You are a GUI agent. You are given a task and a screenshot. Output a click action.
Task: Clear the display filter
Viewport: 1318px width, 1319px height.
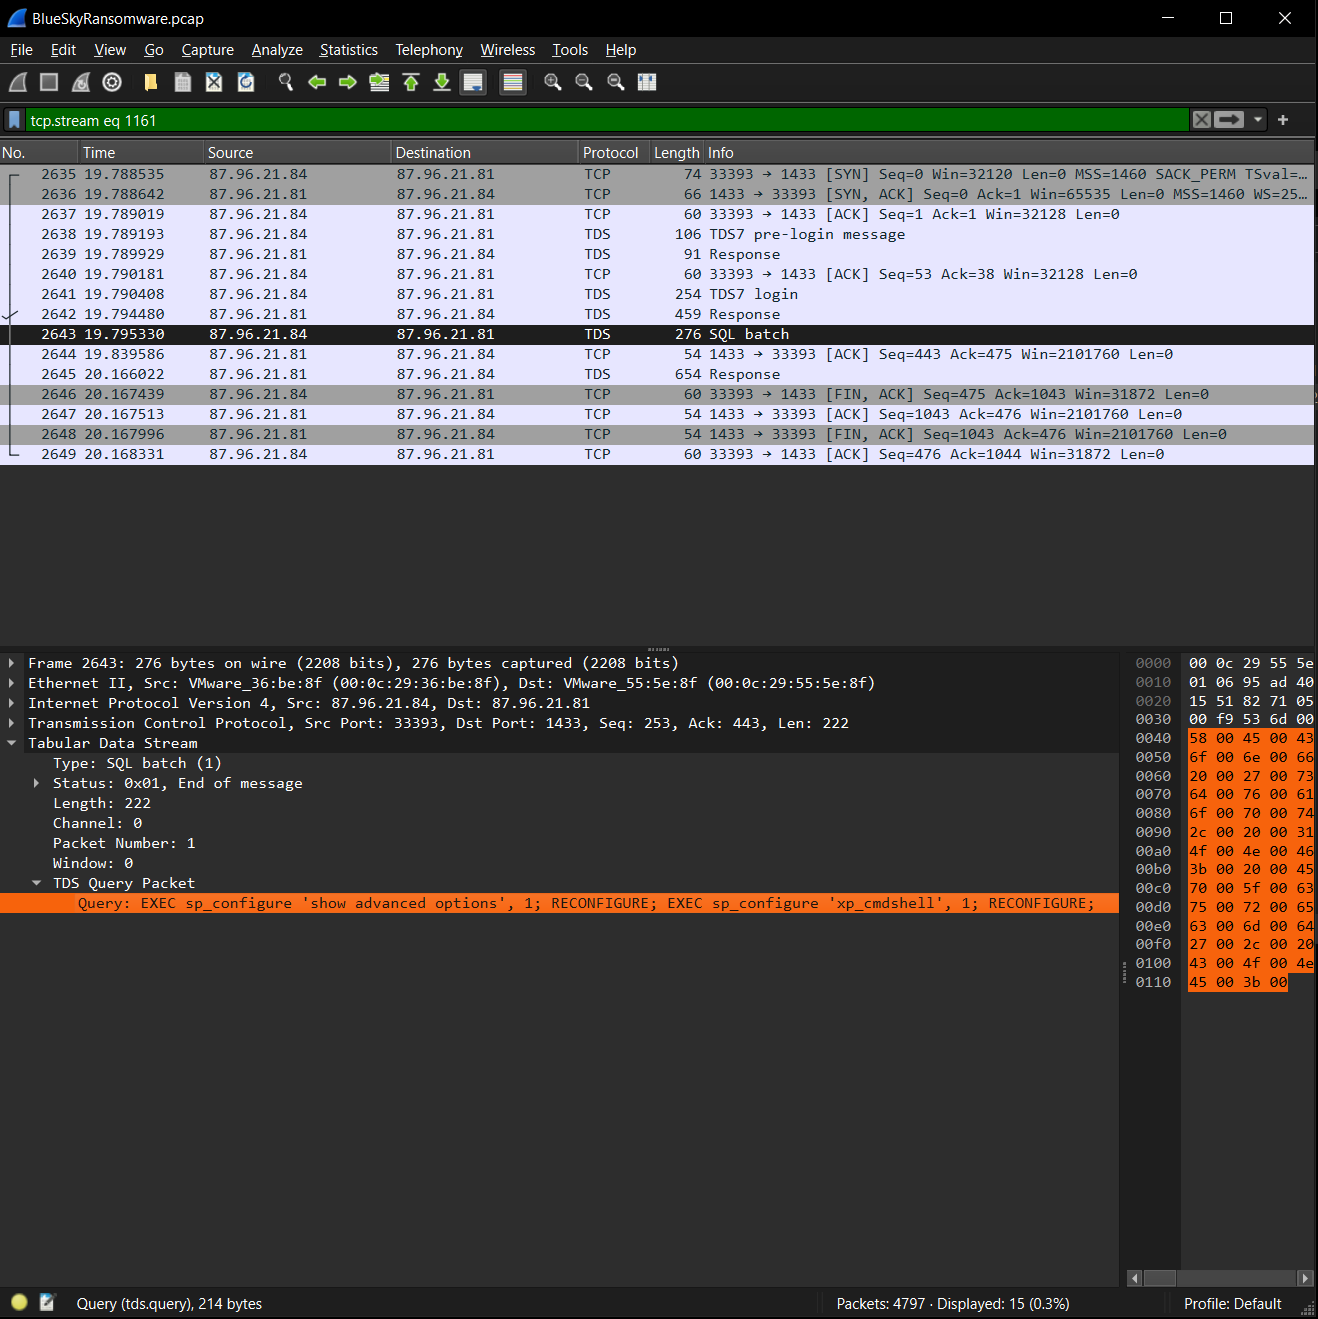(1202, 120)
